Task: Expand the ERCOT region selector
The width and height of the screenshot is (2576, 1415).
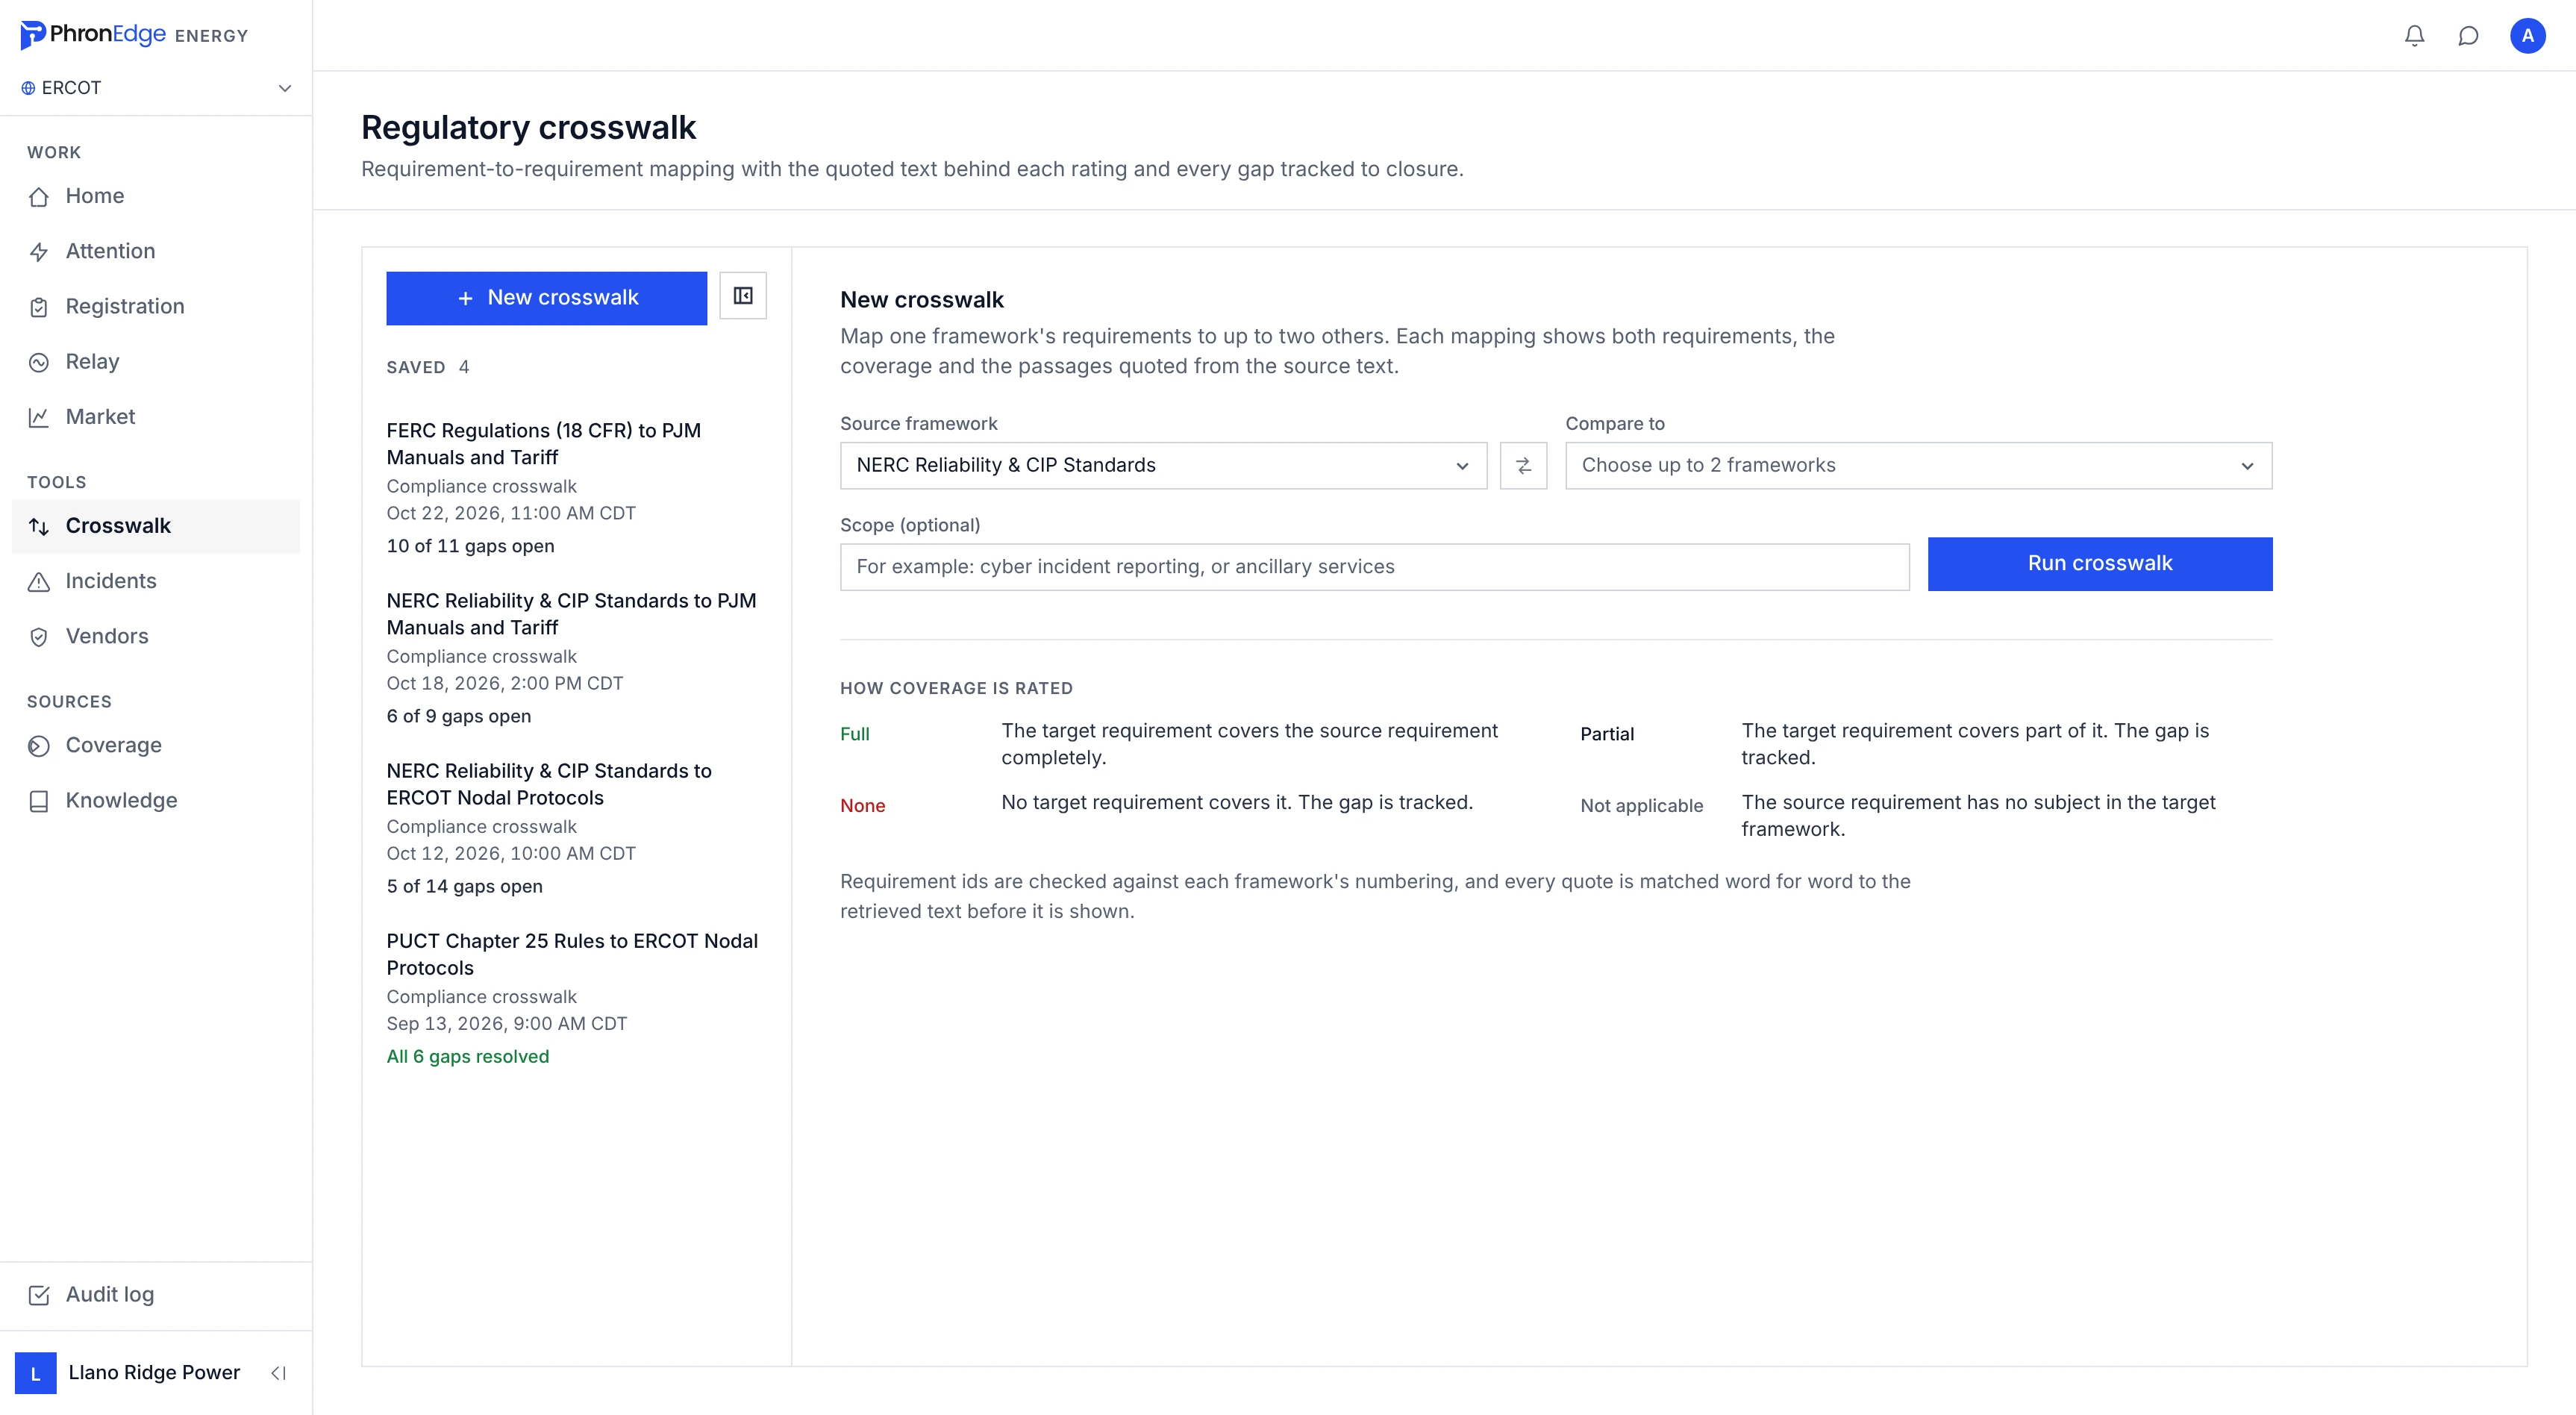Action: 156,88
